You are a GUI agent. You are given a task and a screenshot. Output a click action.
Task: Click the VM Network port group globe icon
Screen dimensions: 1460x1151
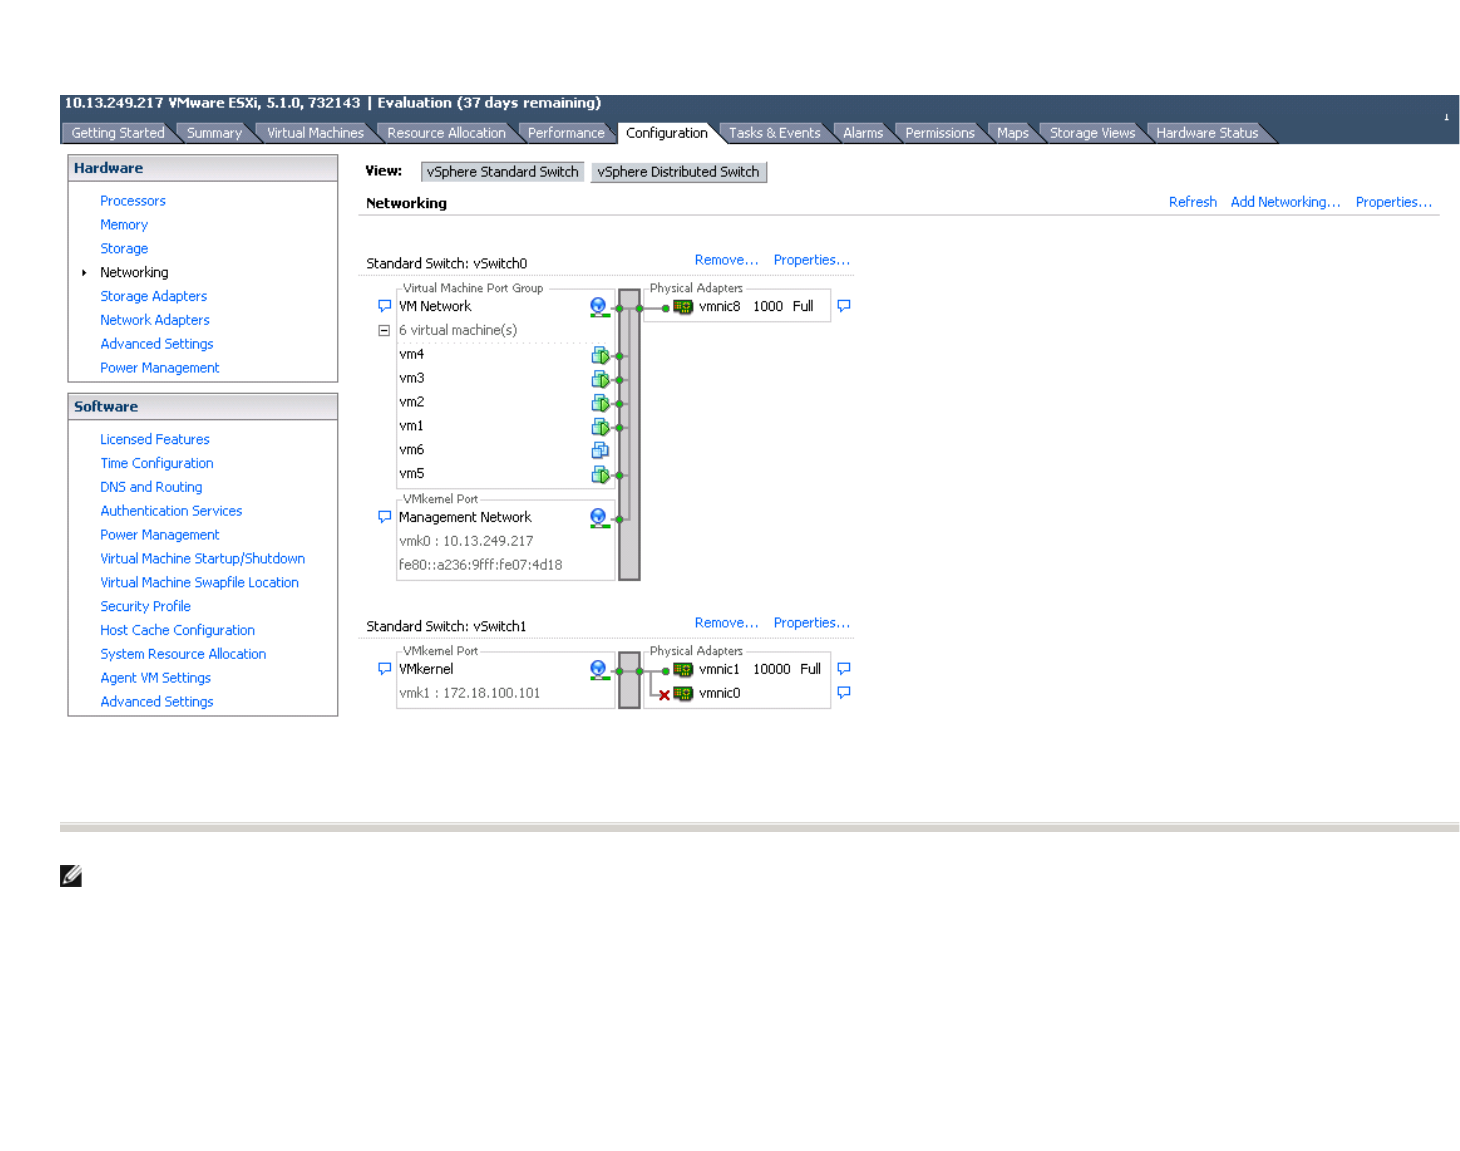pyautogui.click(x=598, y=307)
